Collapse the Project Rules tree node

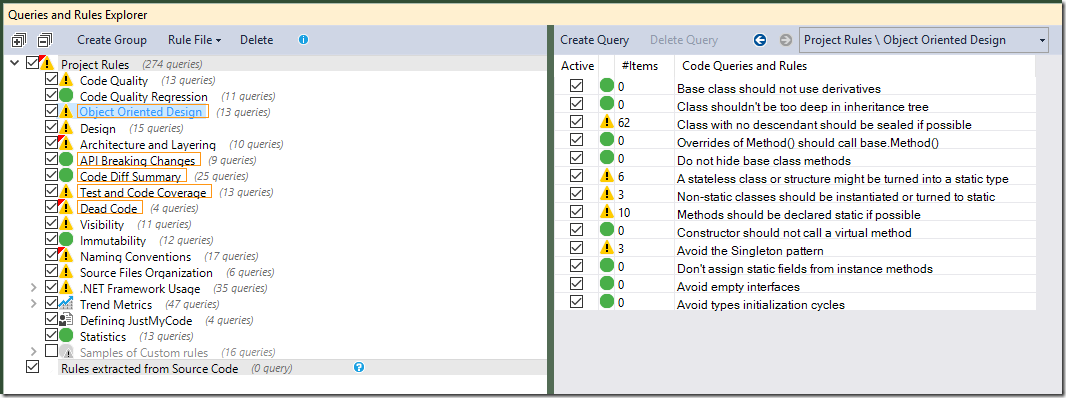pyautogui.click(x=15, y=63)
